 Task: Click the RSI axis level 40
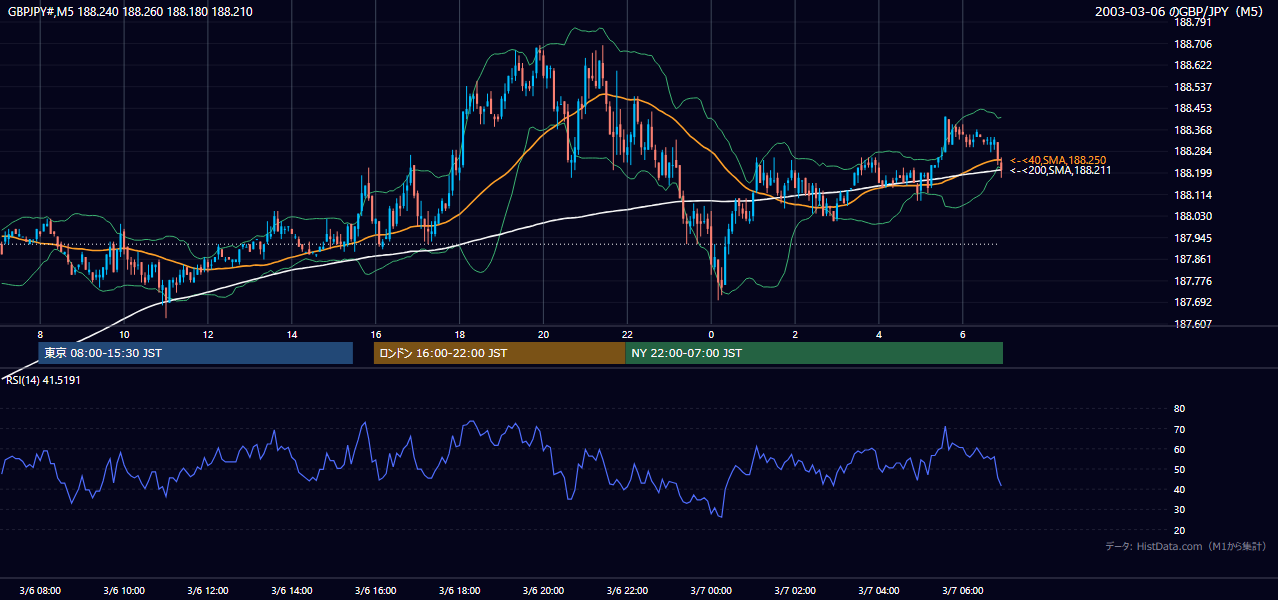click(x=1179, y=490)
